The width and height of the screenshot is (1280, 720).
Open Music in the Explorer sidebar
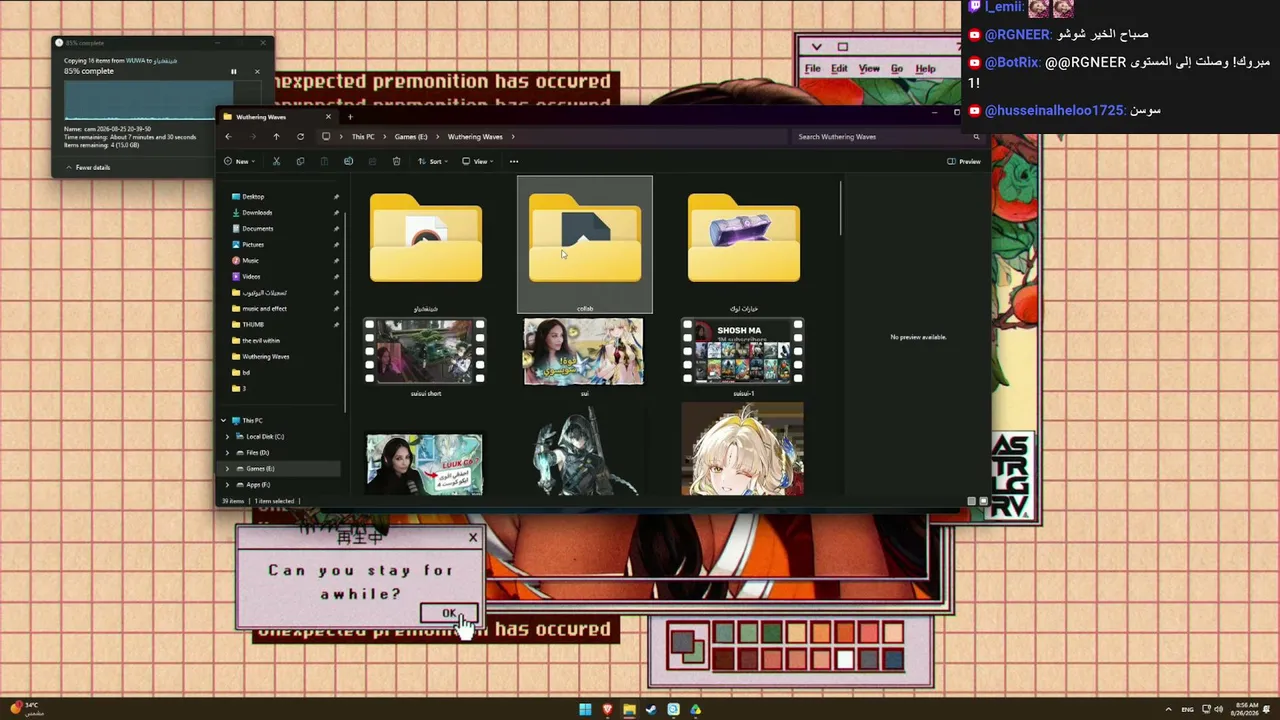[x=250, y=261]
